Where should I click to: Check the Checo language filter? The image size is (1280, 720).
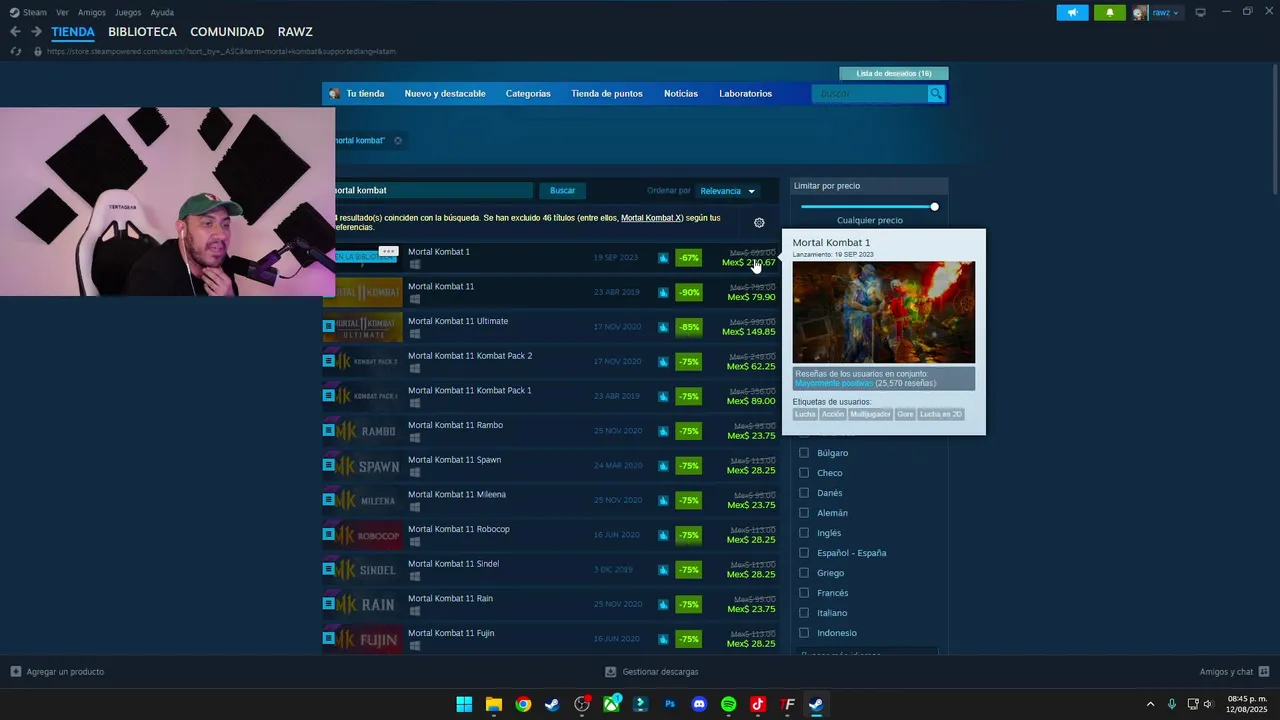tap(804, 473)
